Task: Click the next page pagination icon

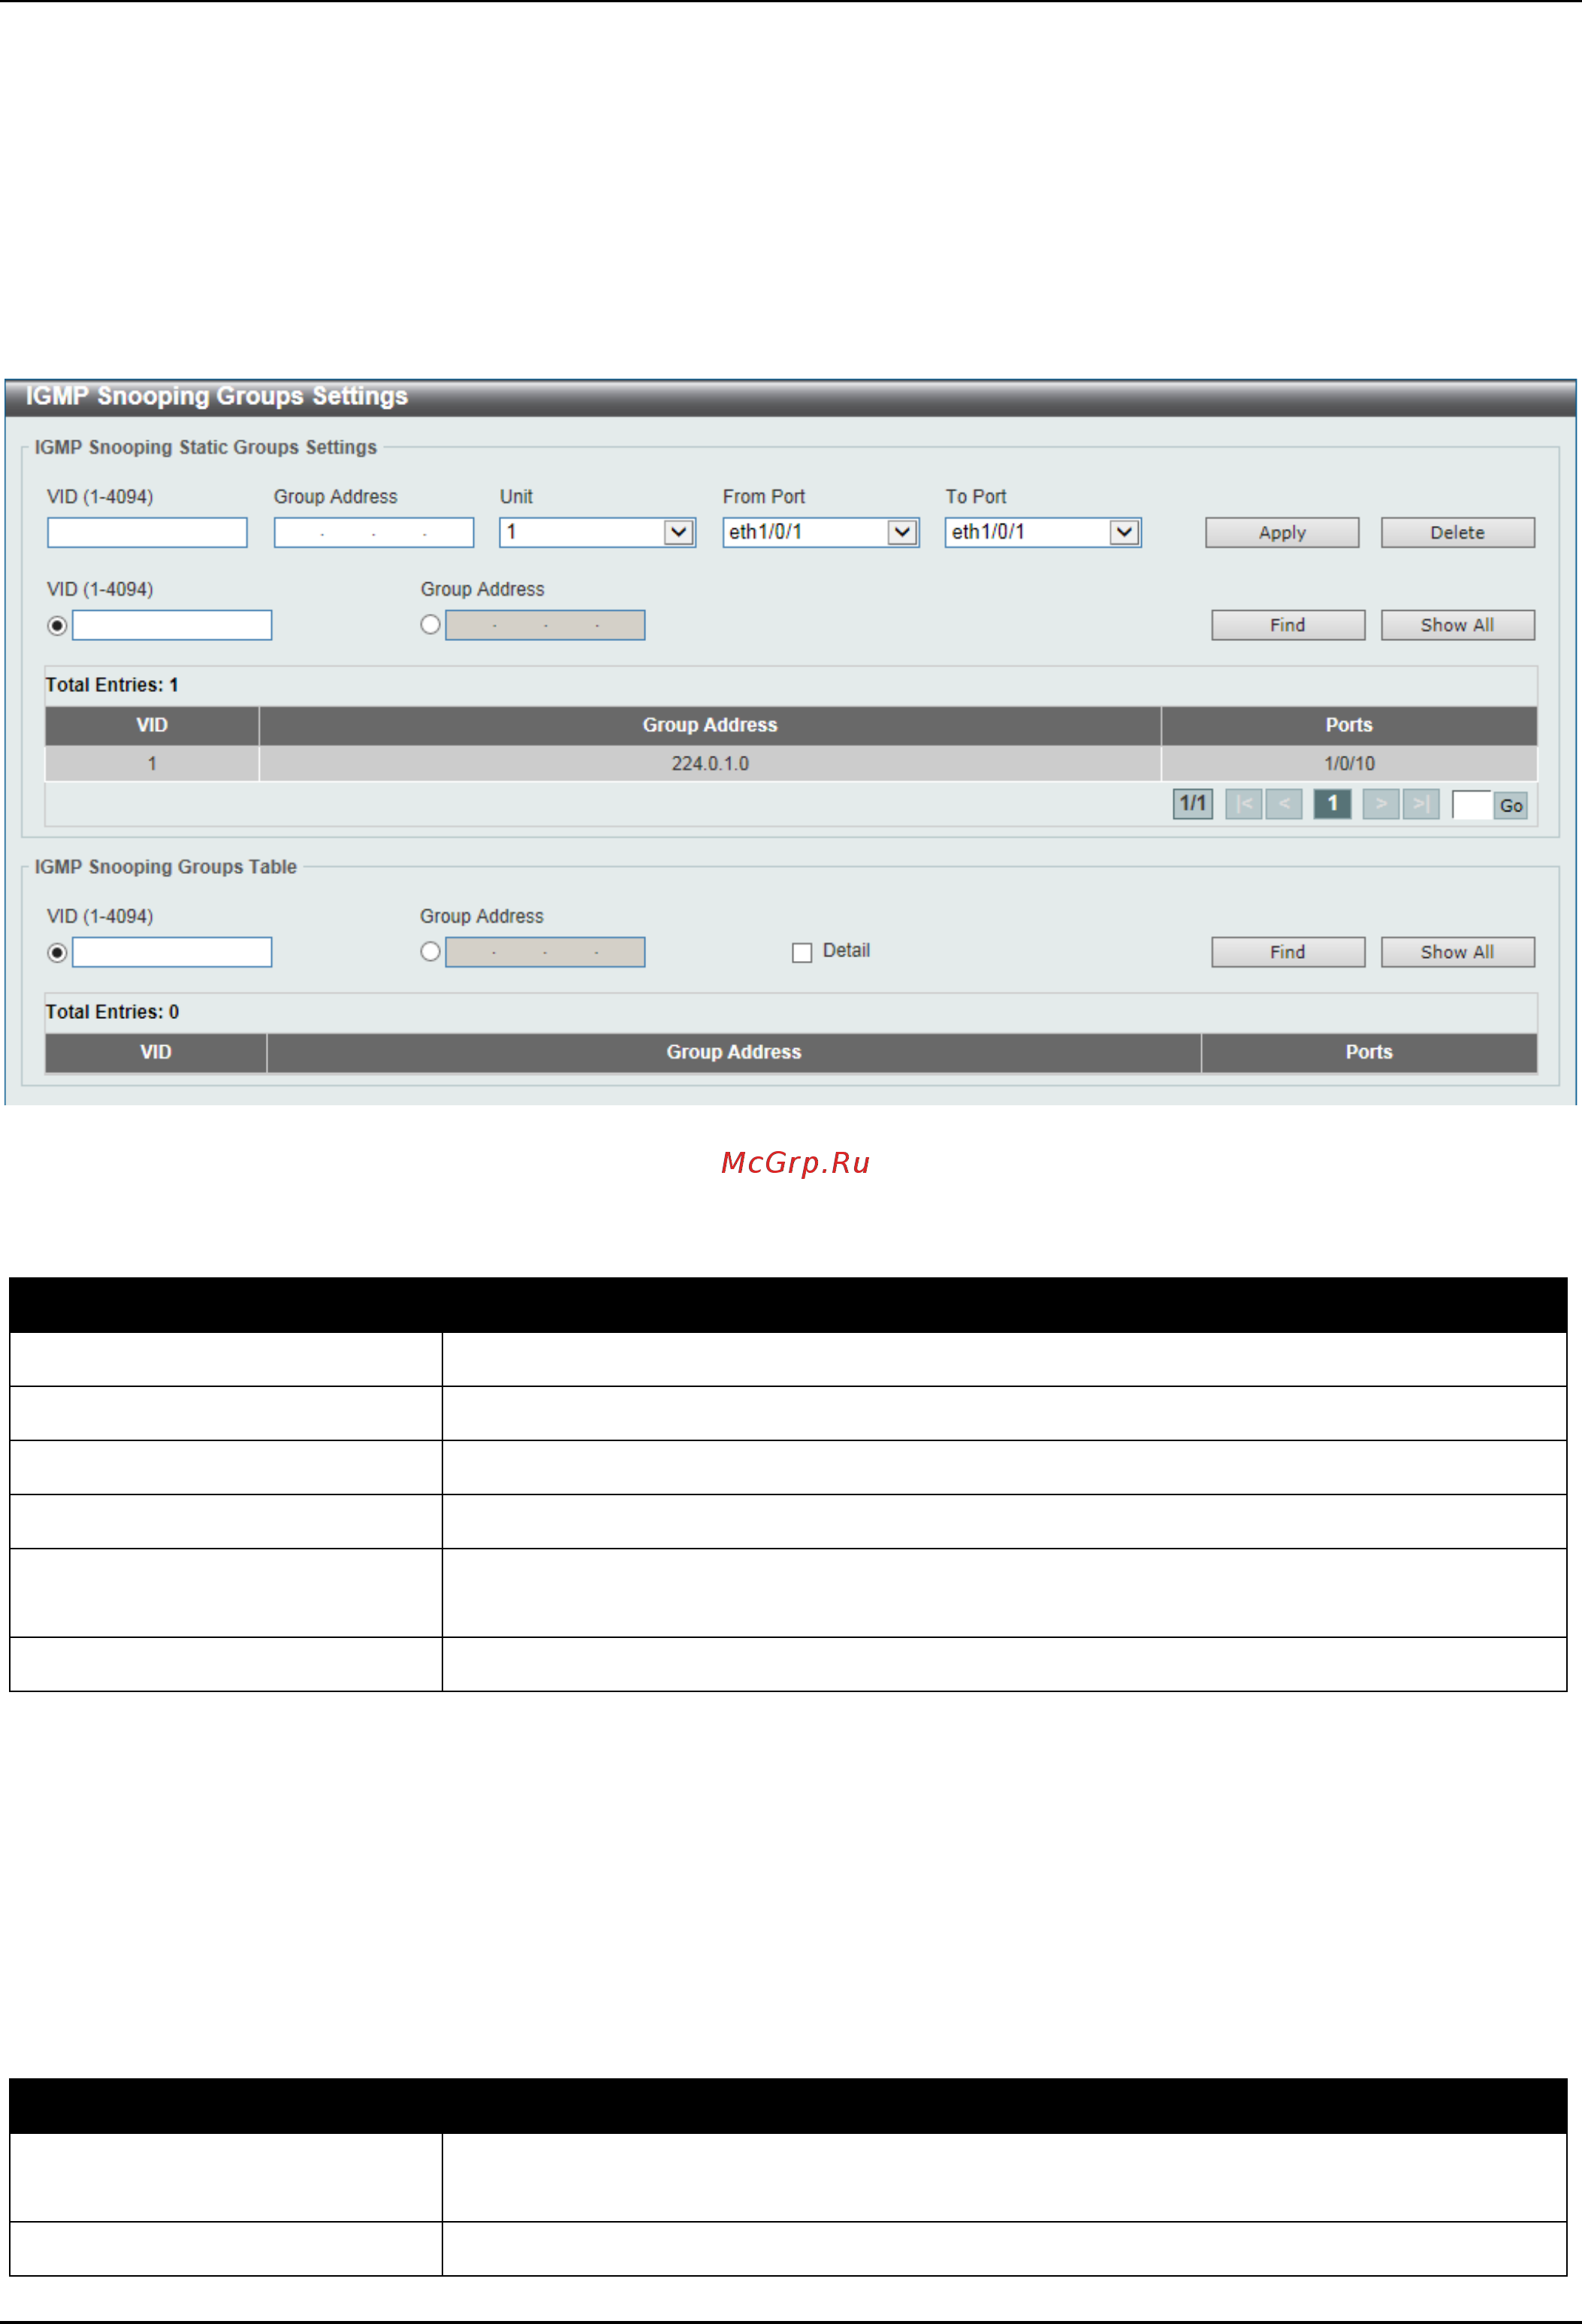Action: pyautogui.click(x=1380, y=804)
